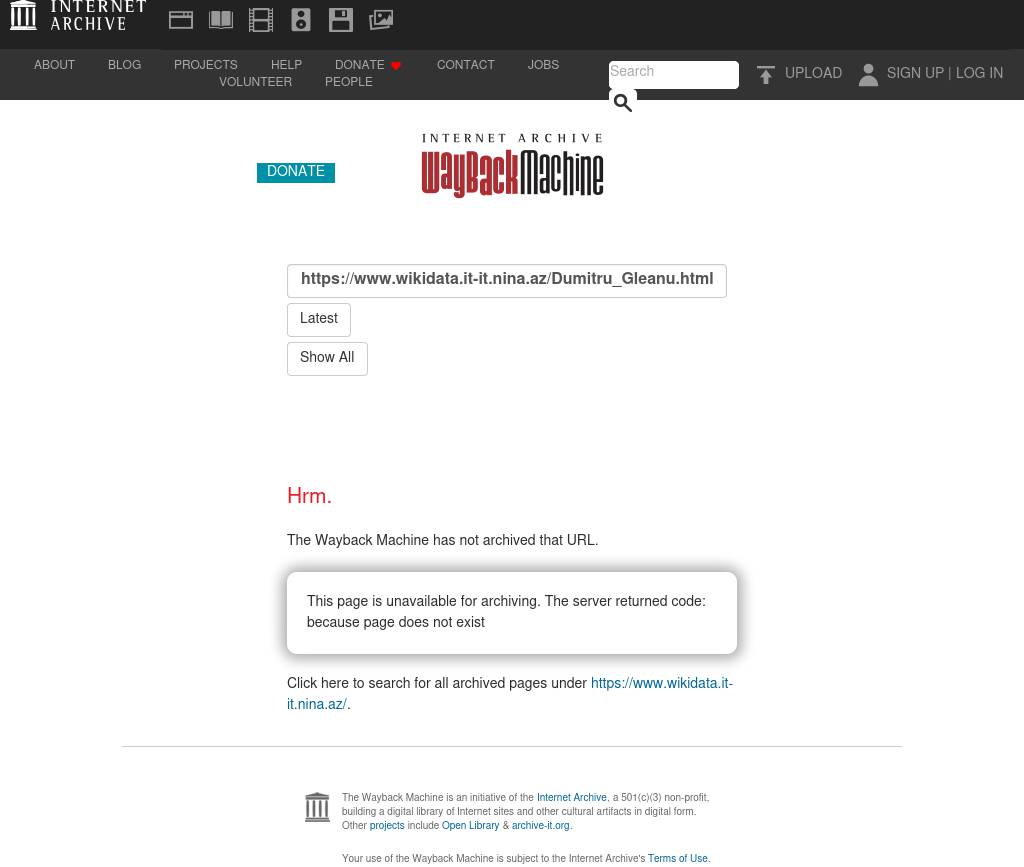Open the Web media type icon

(181, 20)
